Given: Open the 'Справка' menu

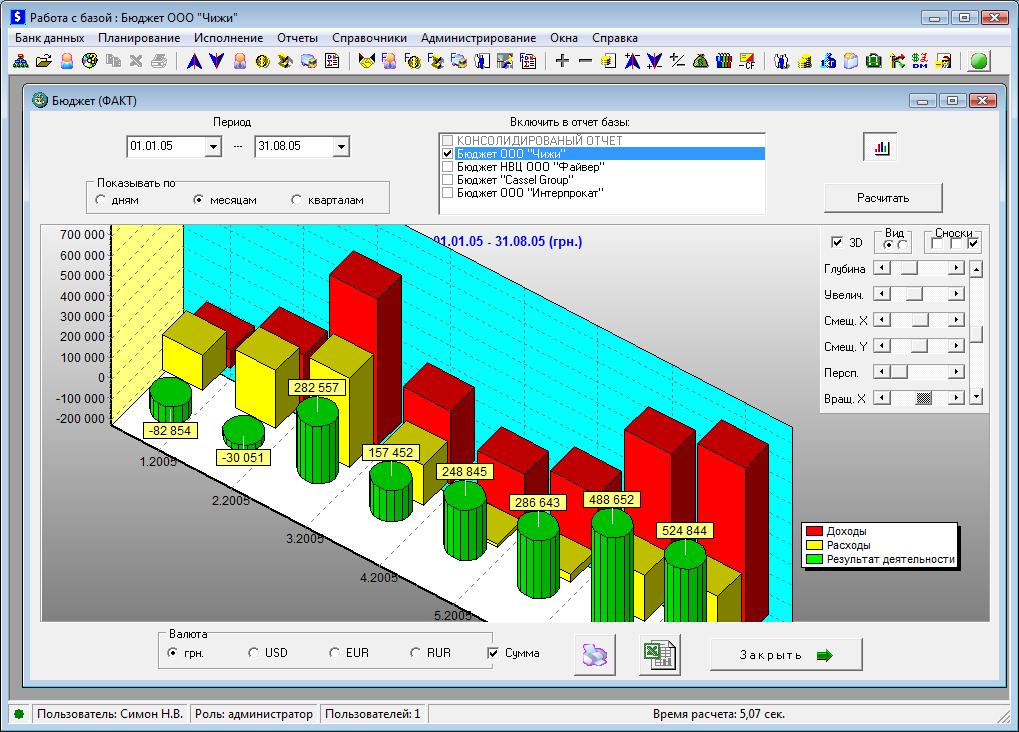Looking at the screenshot, I should pyautogui.click(x=614, y=38).
